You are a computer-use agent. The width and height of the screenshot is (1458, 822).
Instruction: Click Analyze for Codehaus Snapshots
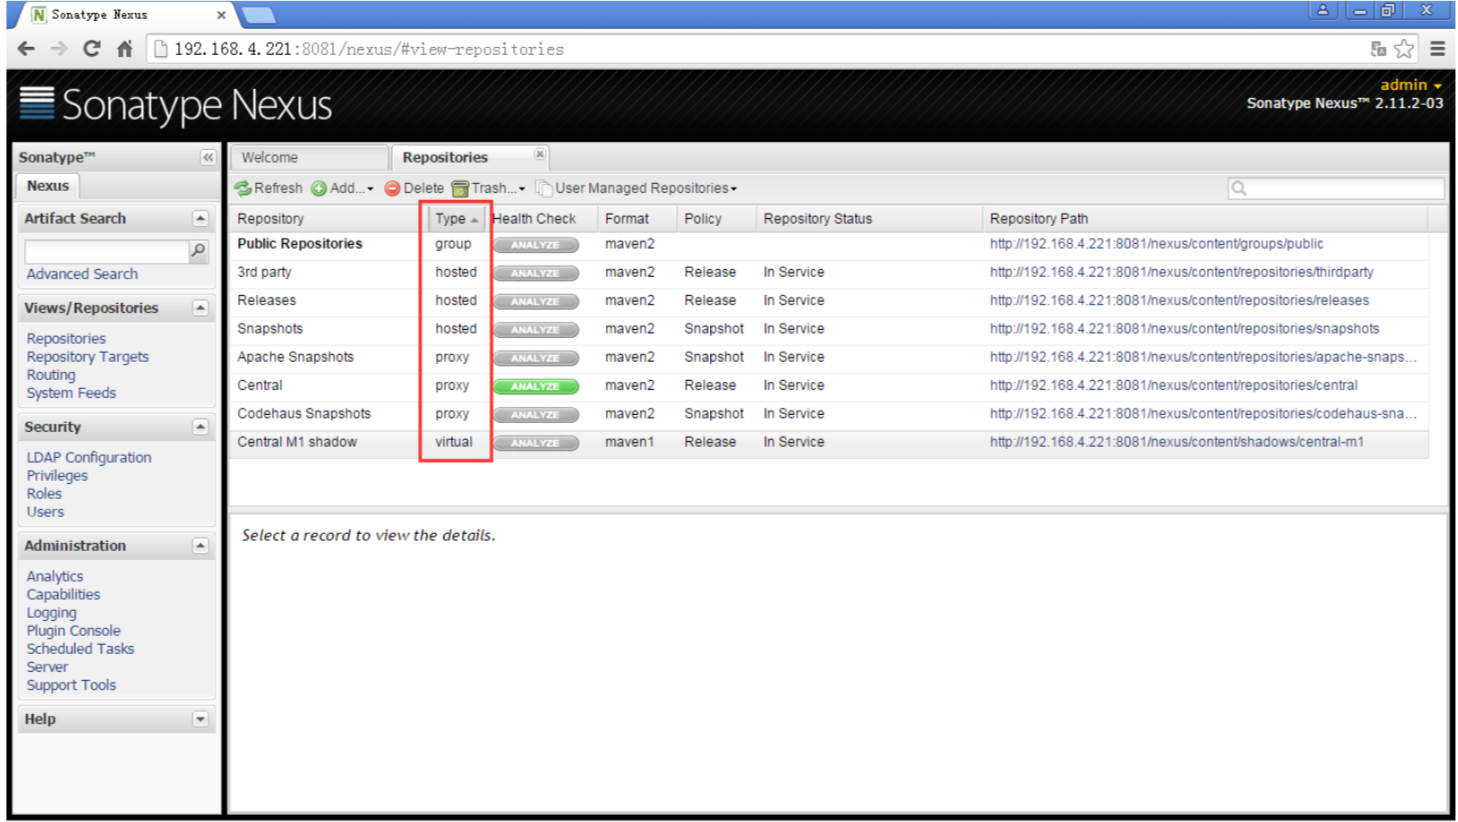[536, 414]
